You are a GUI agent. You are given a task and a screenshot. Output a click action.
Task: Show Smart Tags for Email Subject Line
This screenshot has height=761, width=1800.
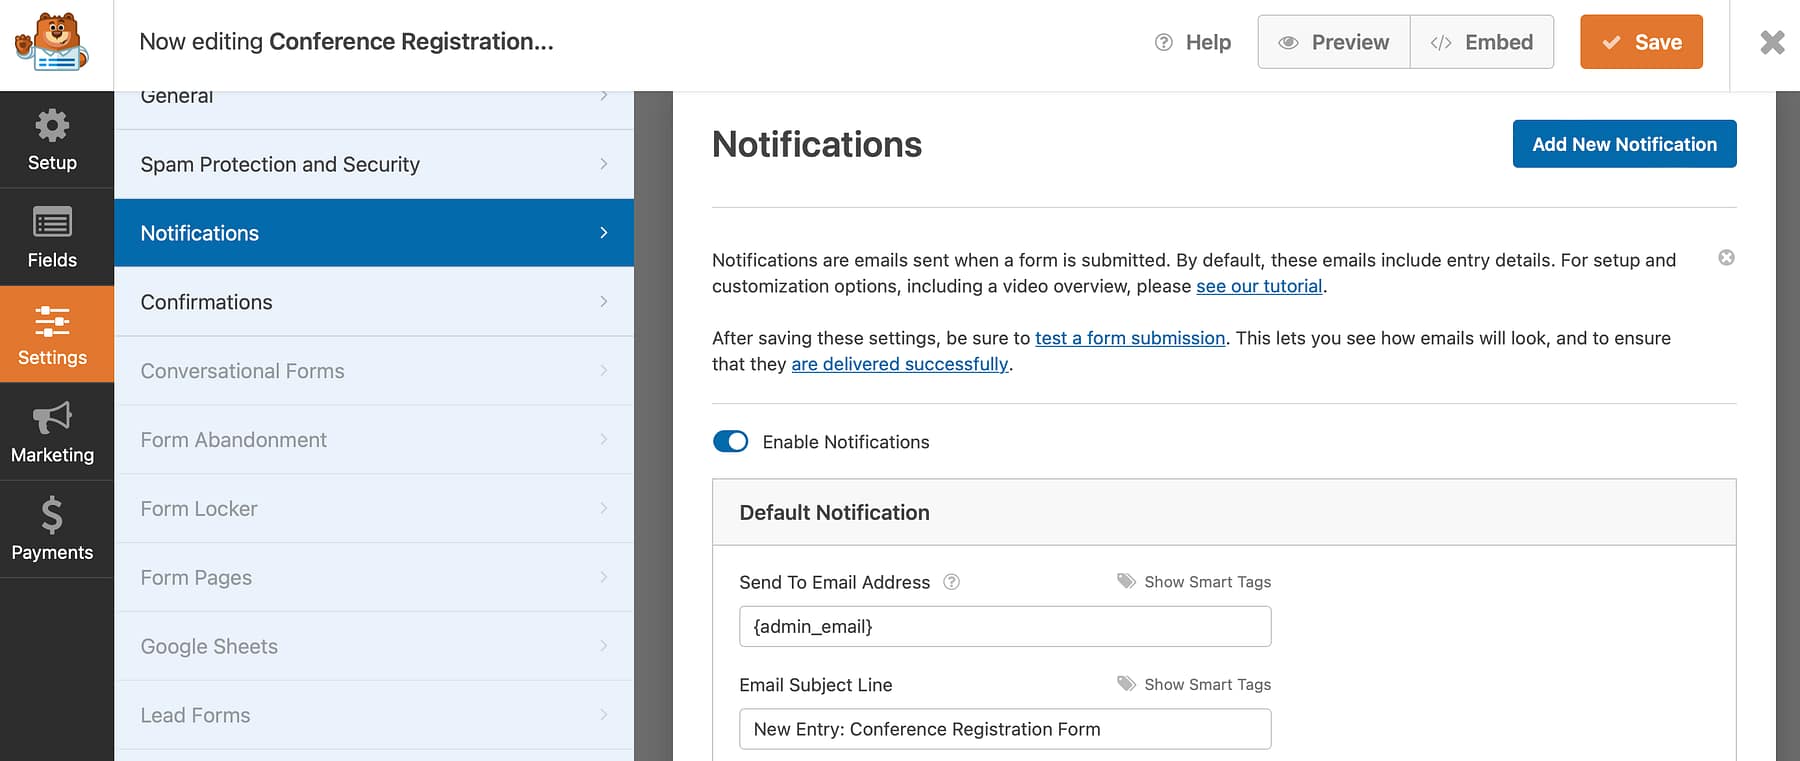point(1194,685)
